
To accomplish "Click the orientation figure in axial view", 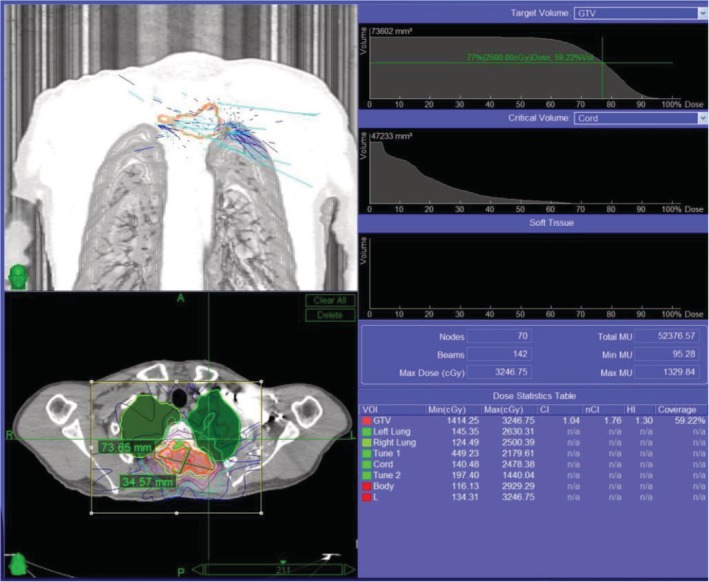I will pos(20,562).
